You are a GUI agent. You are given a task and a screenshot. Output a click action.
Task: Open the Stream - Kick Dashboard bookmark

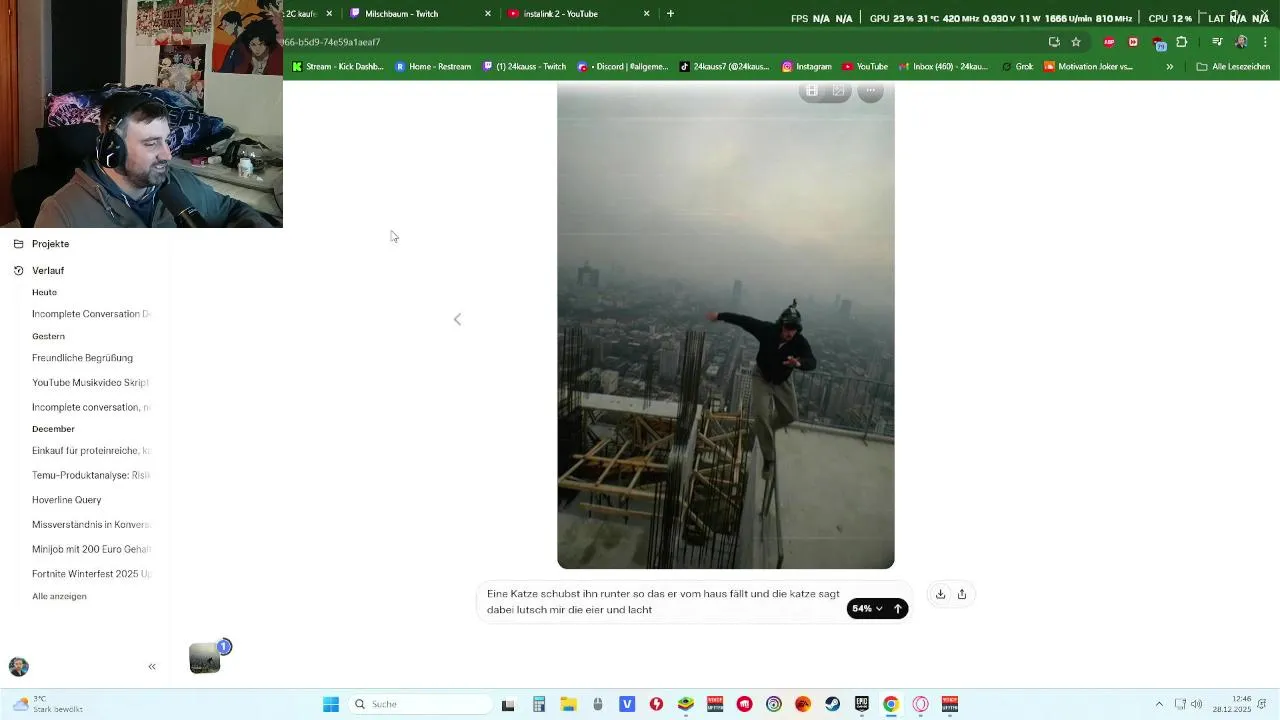[338, 67]
